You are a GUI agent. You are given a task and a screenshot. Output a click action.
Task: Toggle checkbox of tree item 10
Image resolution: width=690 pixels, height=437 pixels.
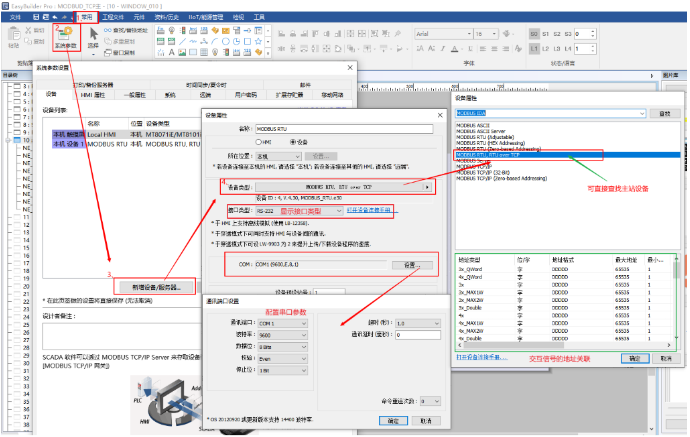coord(18,141)
